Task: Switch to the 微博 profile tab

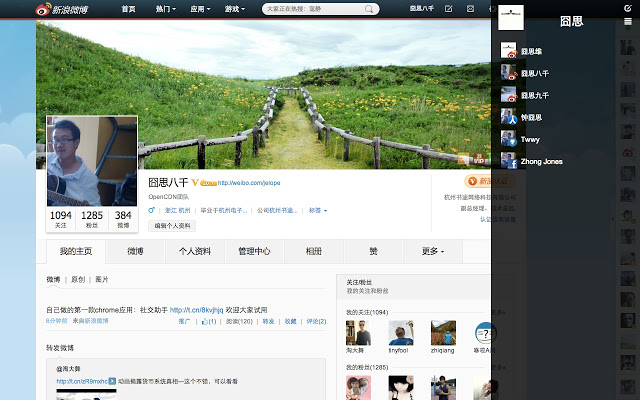Action: [135, 251]
